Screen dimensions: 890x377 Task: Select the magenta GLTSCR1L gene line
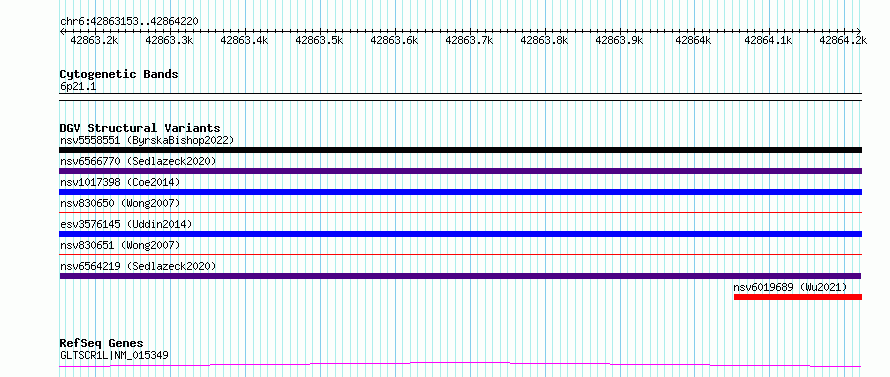click(x=460, y=364)
